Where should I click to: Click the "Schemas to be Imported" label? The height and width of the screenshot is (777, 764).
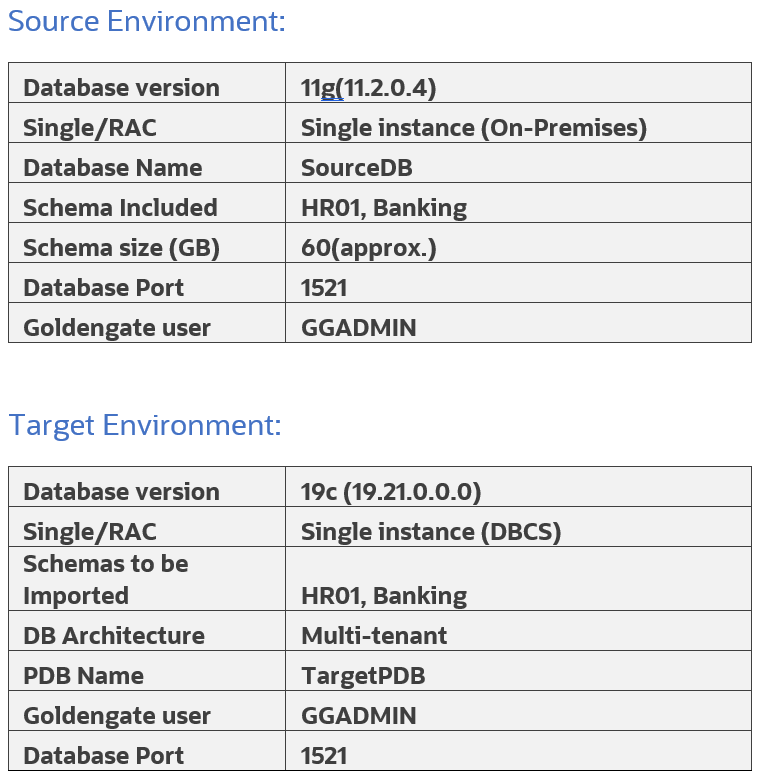point(105,579)
